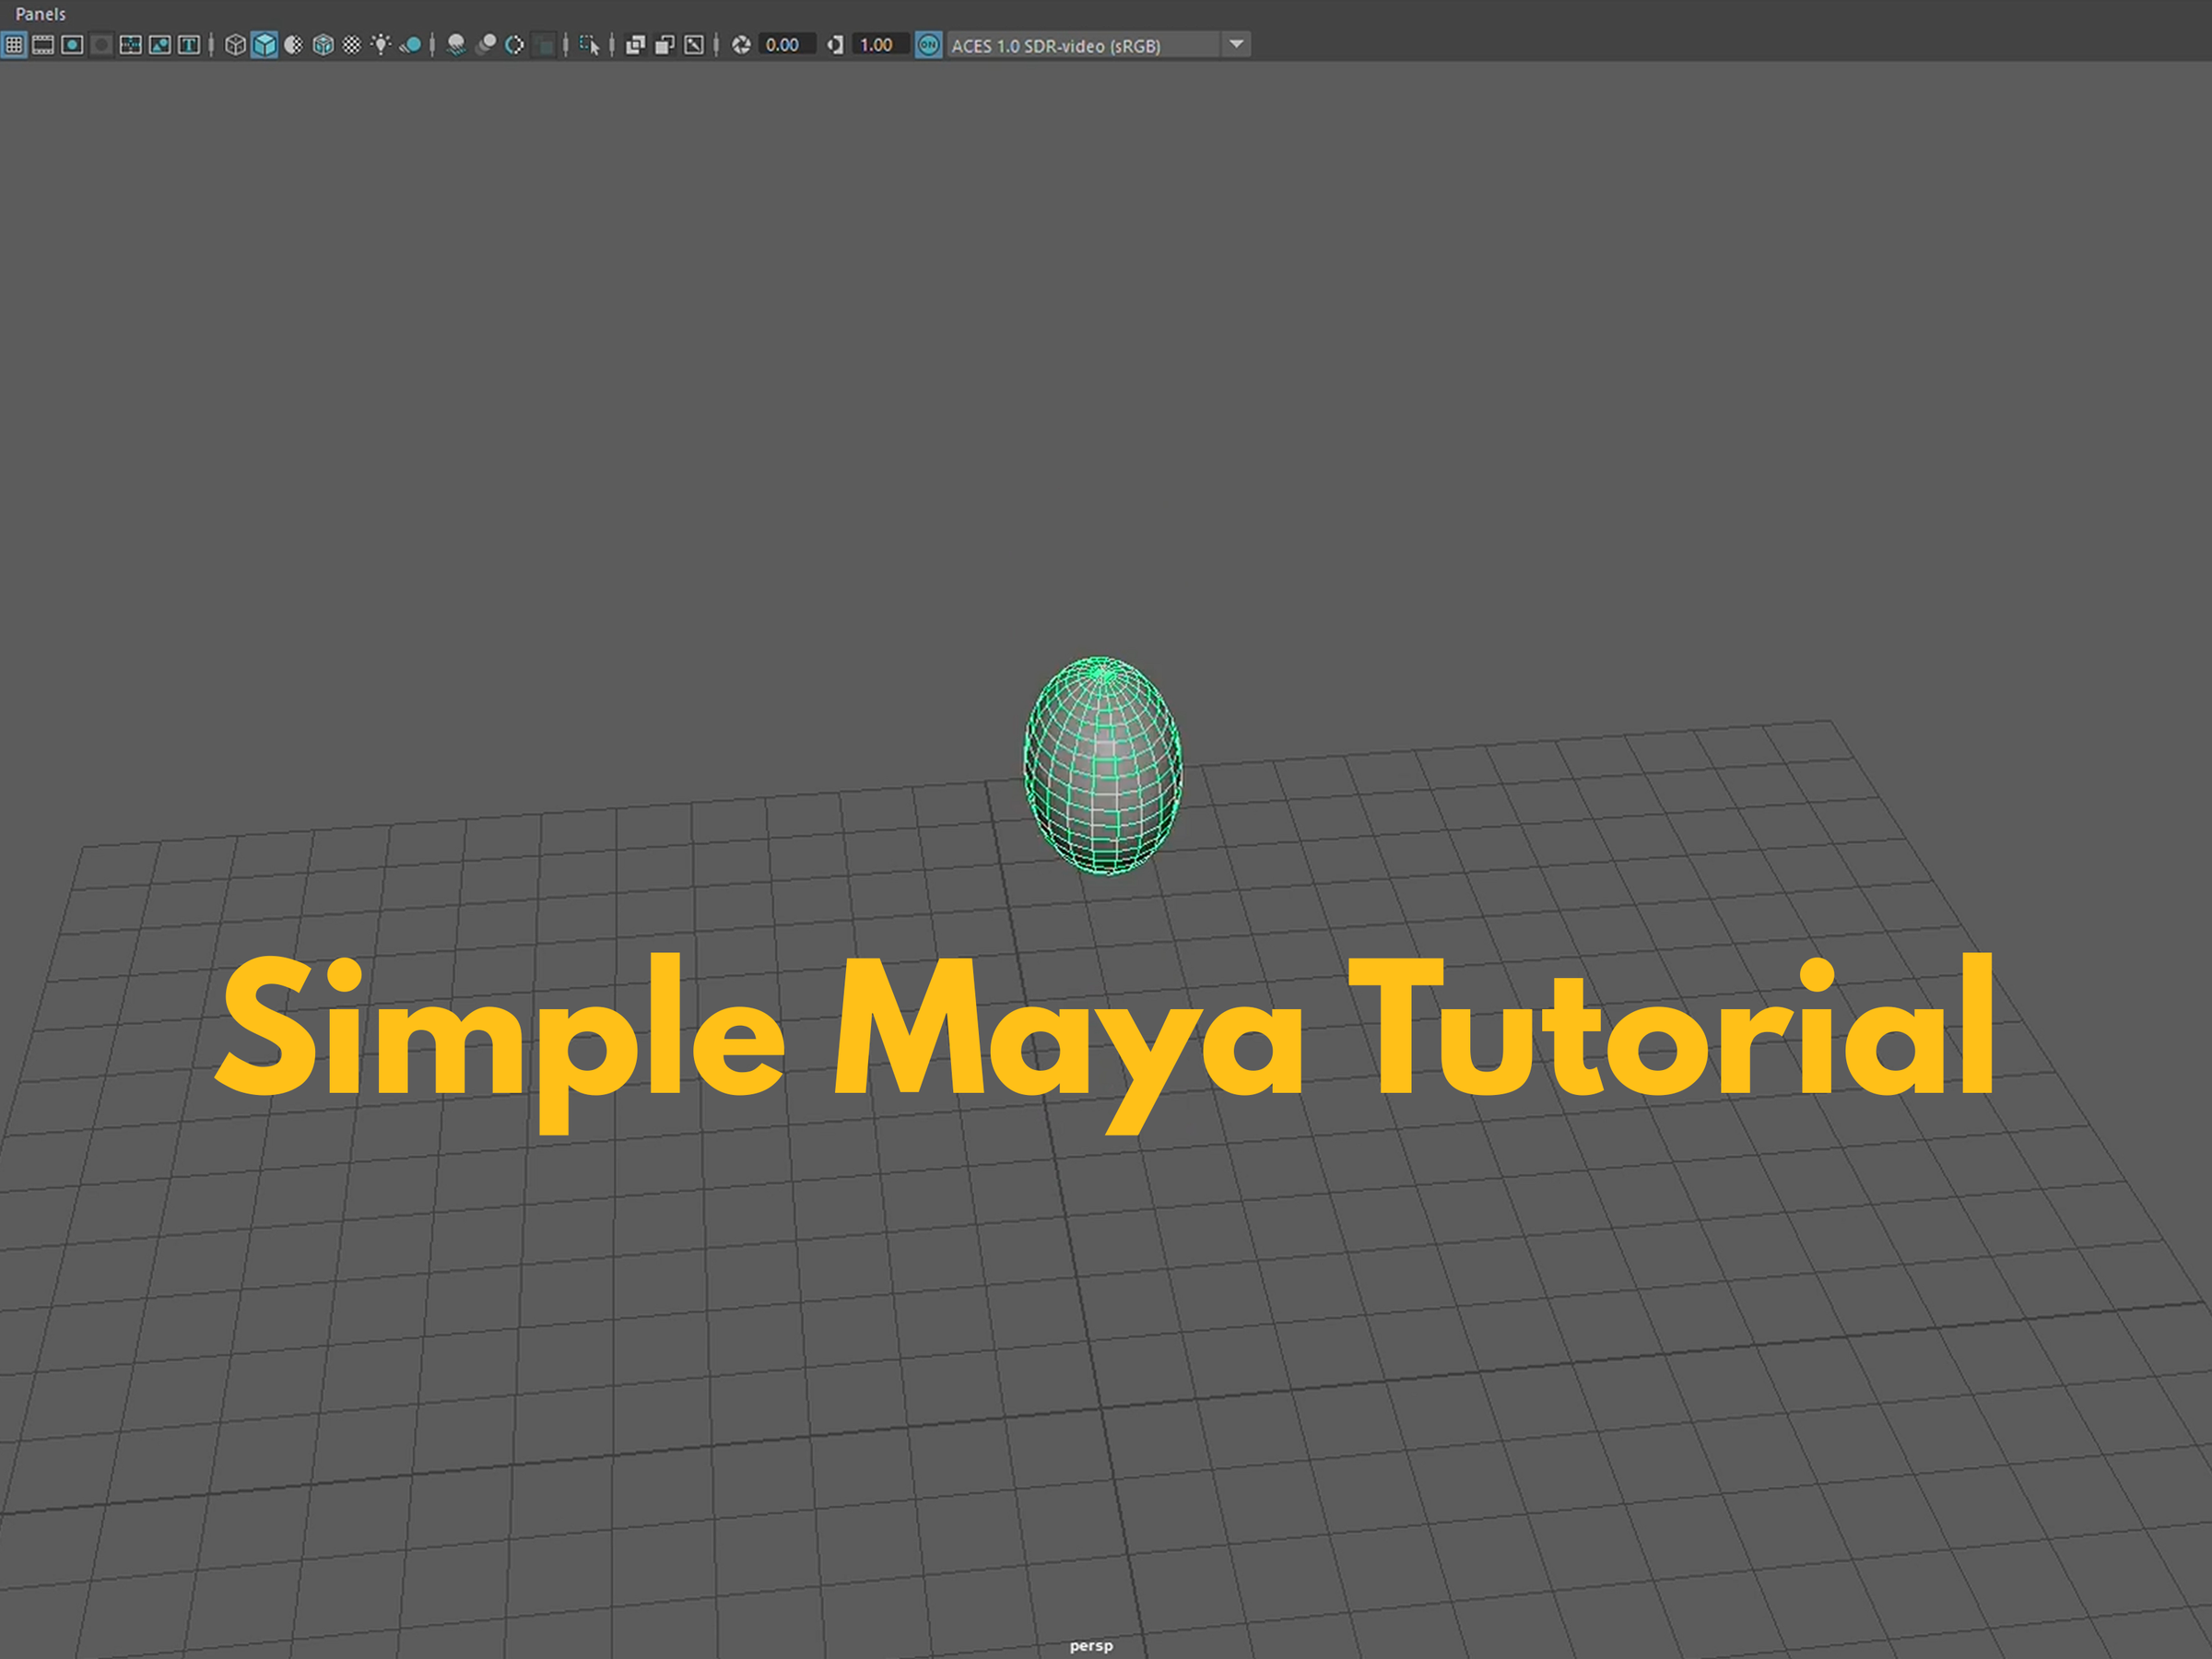Toggle the textured checker icon
This screenshot has width=2212, height=1659.
click(352, 45)
